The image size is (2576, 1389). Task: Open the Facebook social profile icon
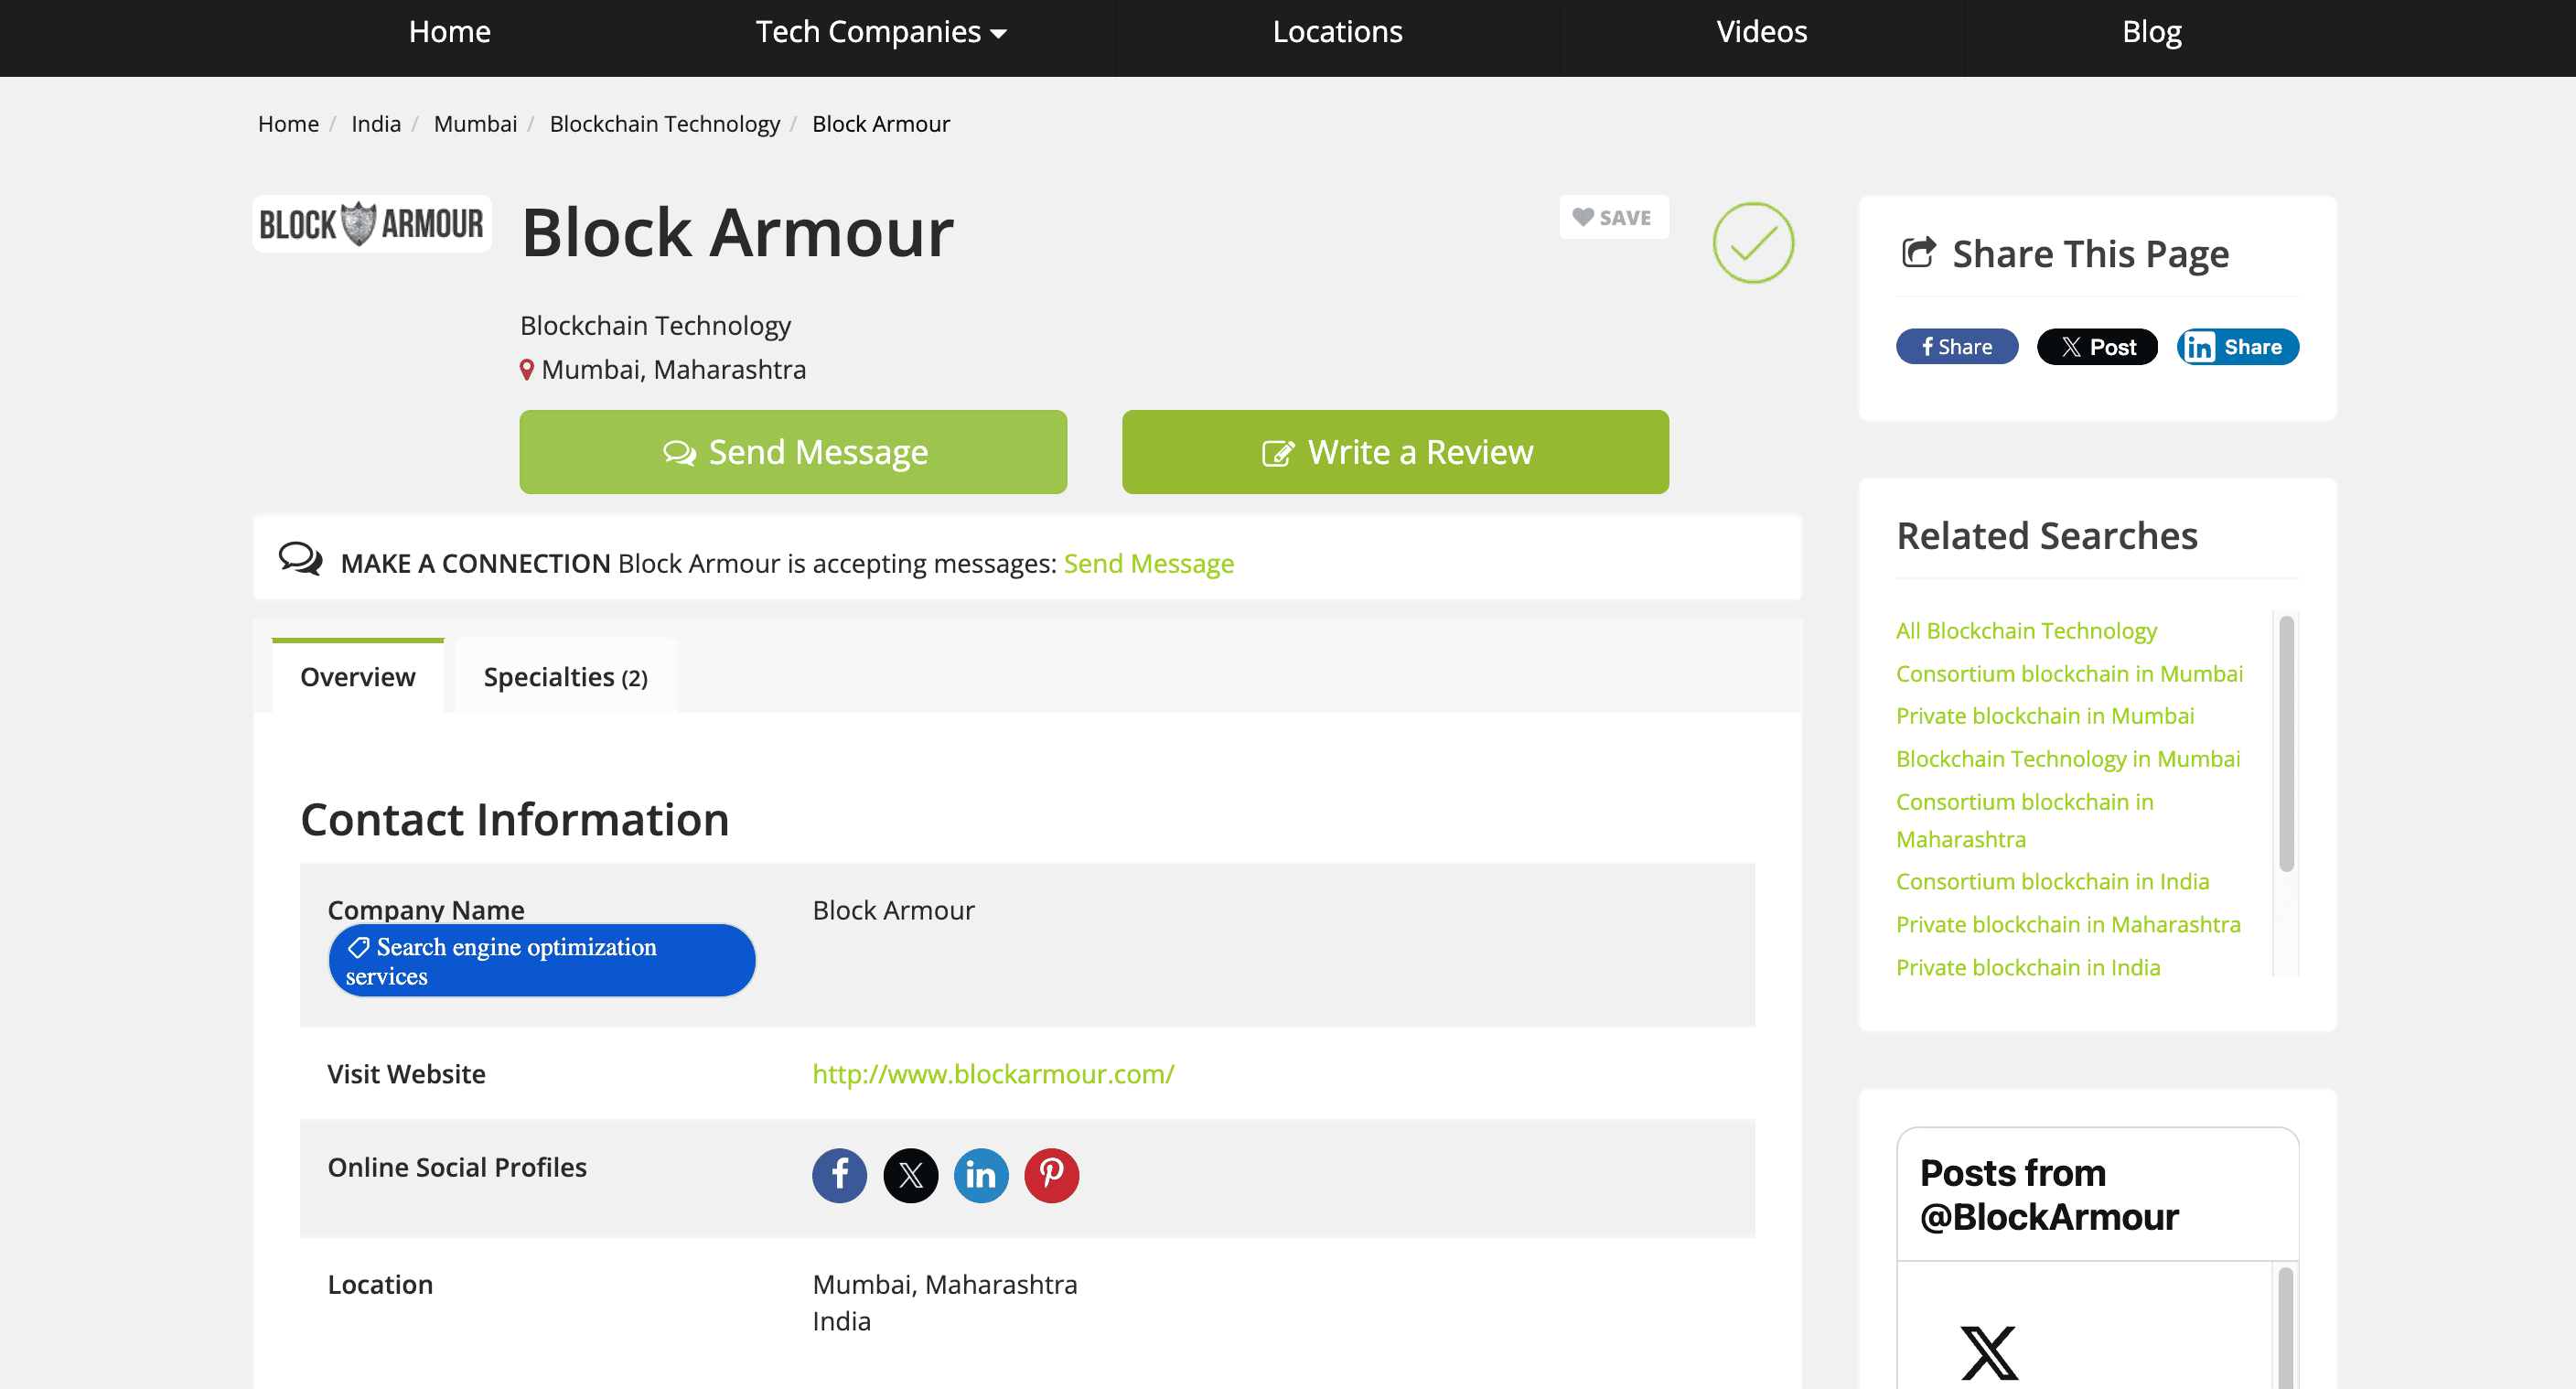click(839, 1175)
